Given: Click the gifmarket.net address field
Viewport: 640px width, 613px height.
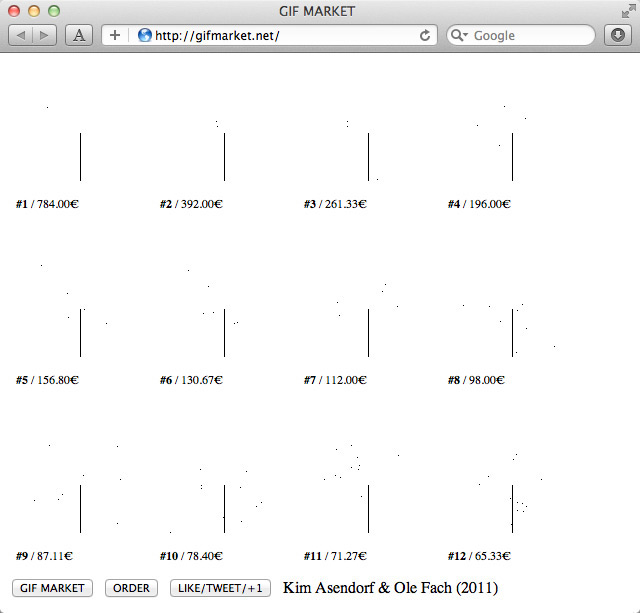Looking at the screenshot, I should pyautogui.click(x=280, y=35).
